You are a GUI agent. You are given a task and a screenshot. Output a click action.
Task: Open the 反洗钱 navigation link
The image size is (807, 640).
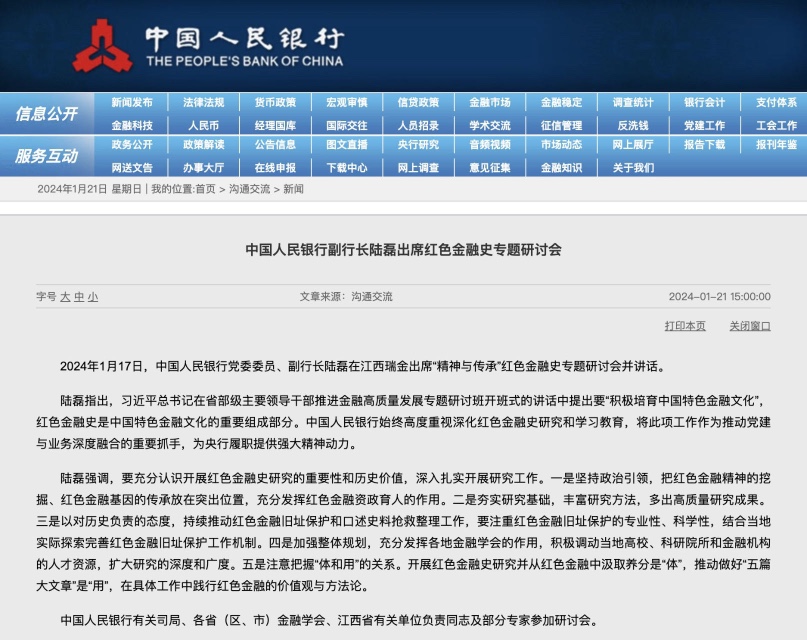pos(633,126)
